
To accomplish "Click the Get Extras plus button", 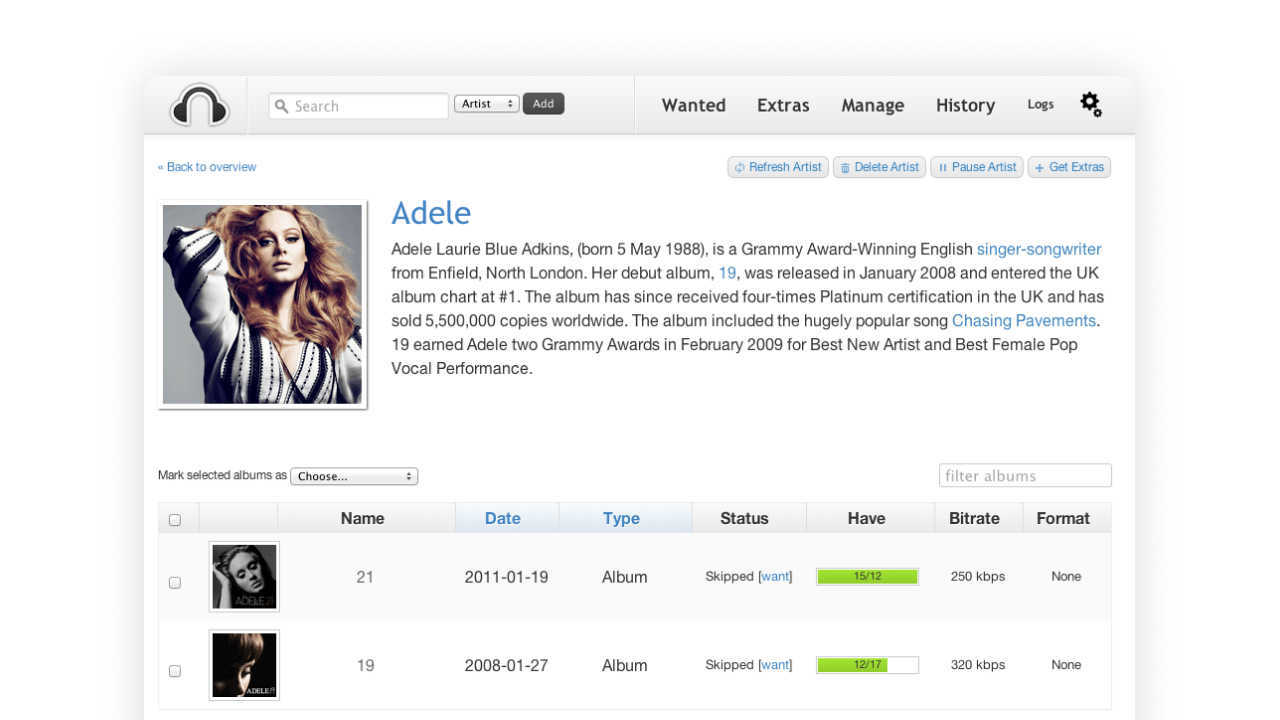I will pyautogui.click(x=1069, y=167).
